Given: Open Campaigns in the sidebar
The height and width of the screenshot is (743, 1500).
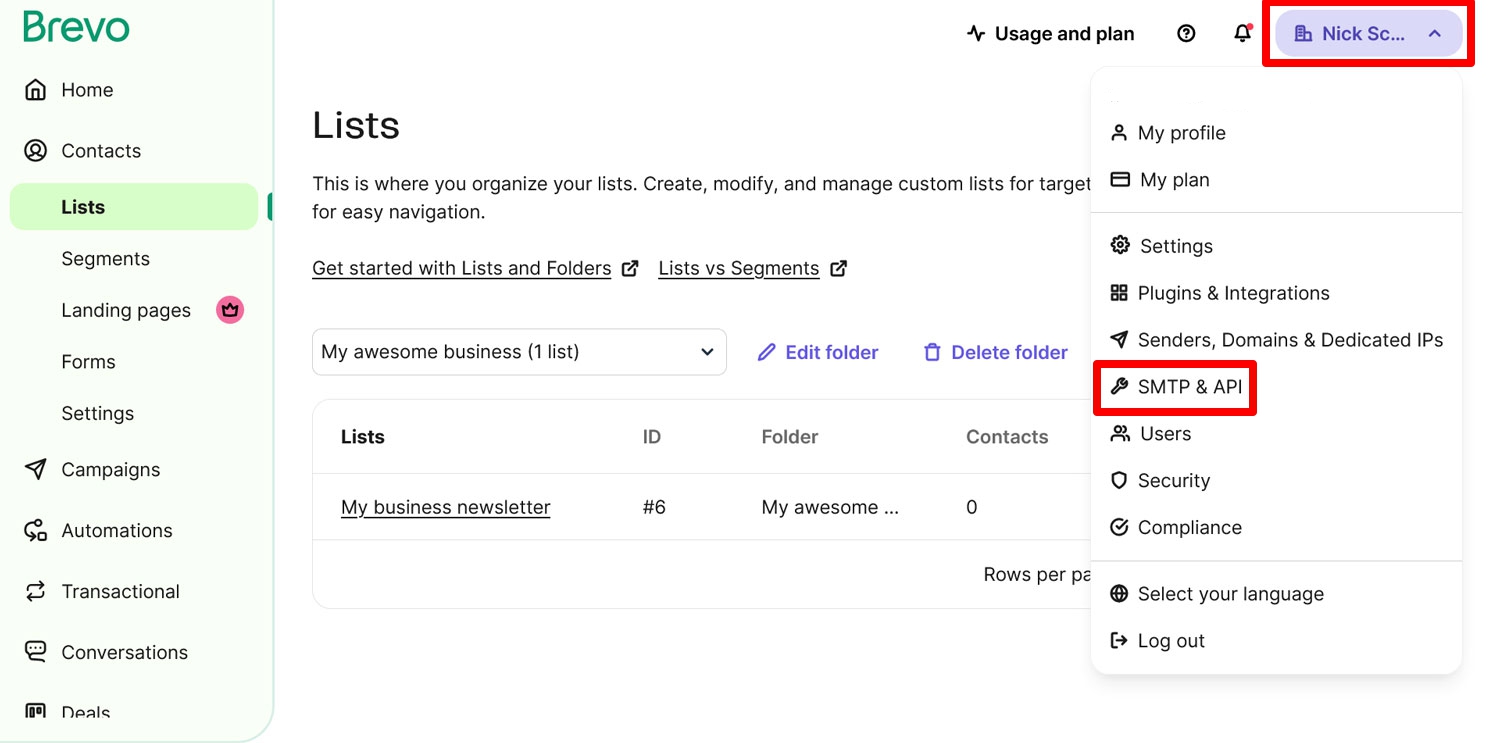Looking at the screenshot, I should [x=111, y=470].
